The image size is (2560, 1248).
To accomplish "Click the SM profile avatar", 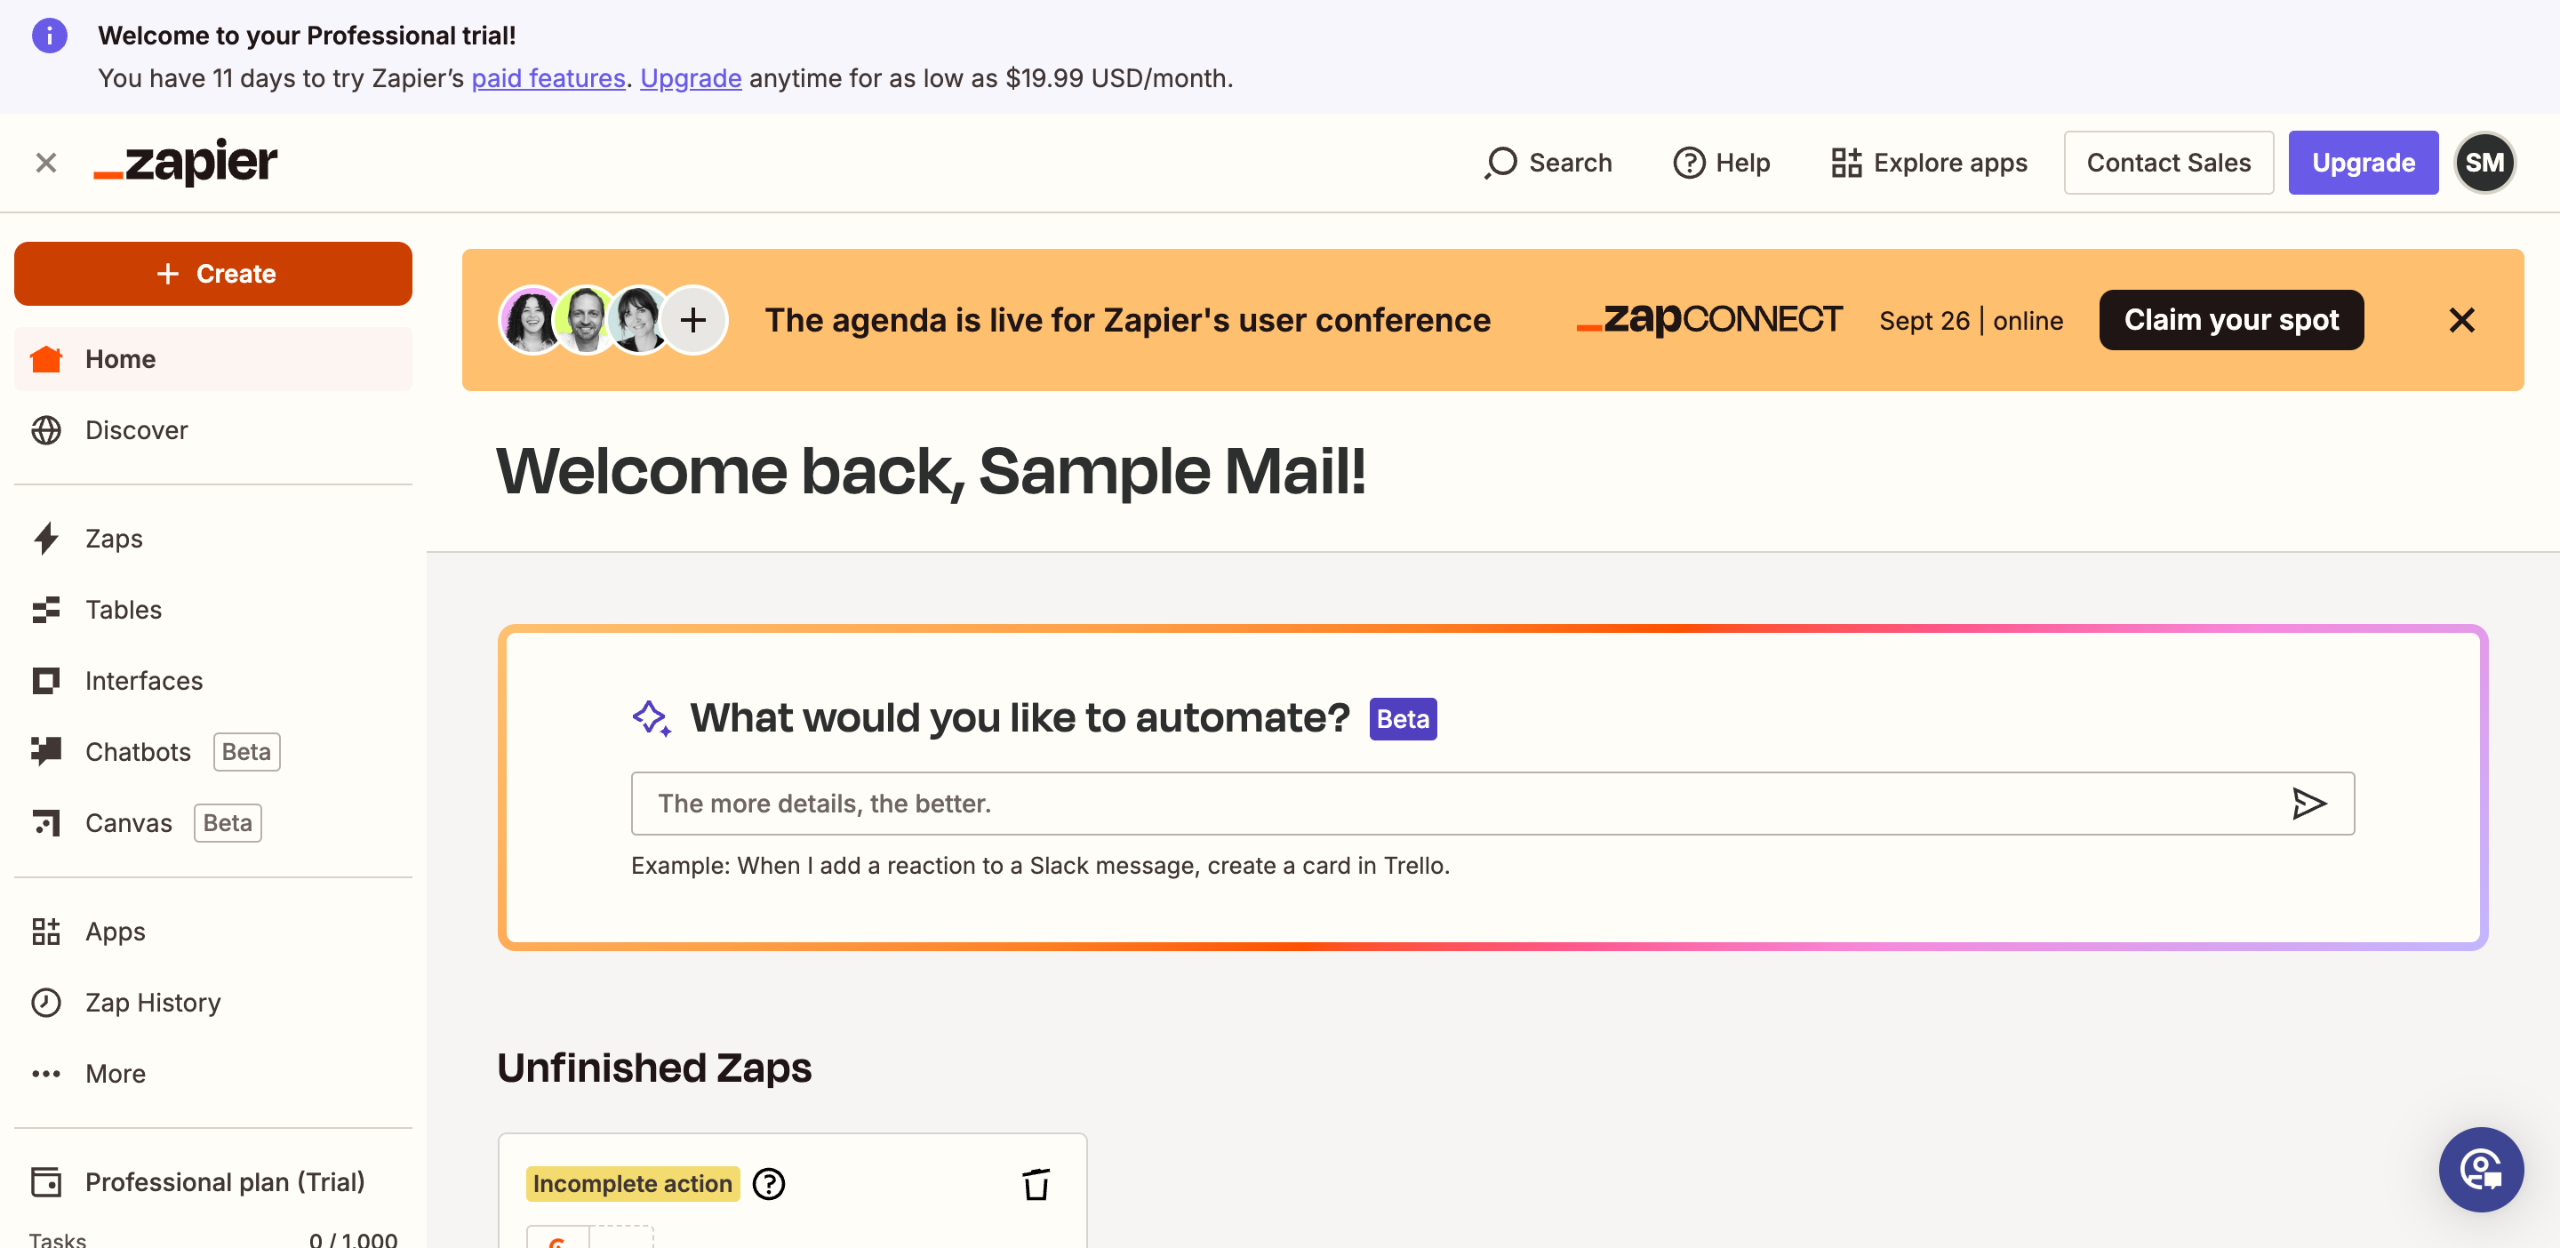I will point(2484,163).
